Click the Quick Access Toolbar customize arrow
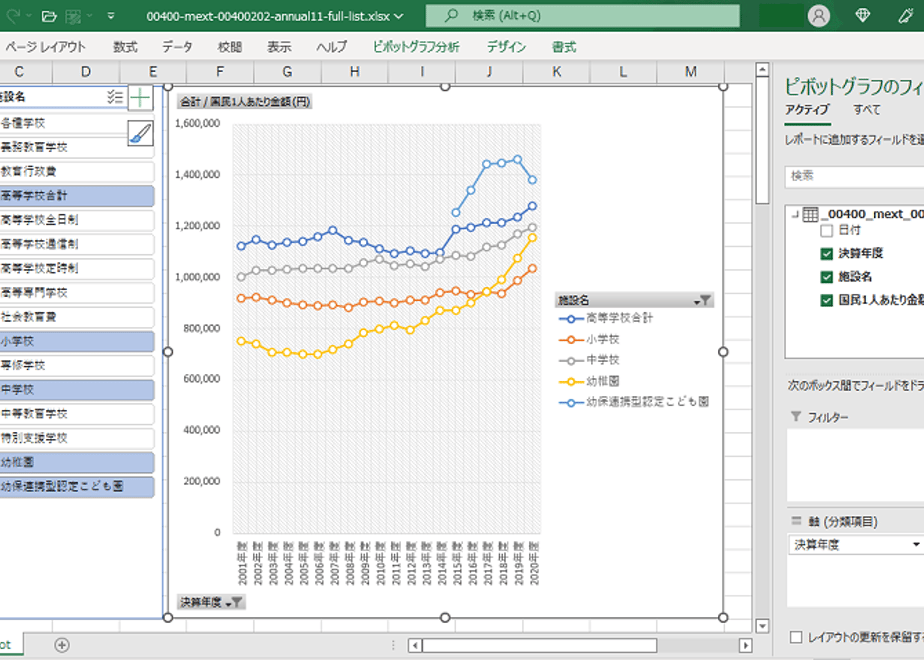 [x=111, y=16]
